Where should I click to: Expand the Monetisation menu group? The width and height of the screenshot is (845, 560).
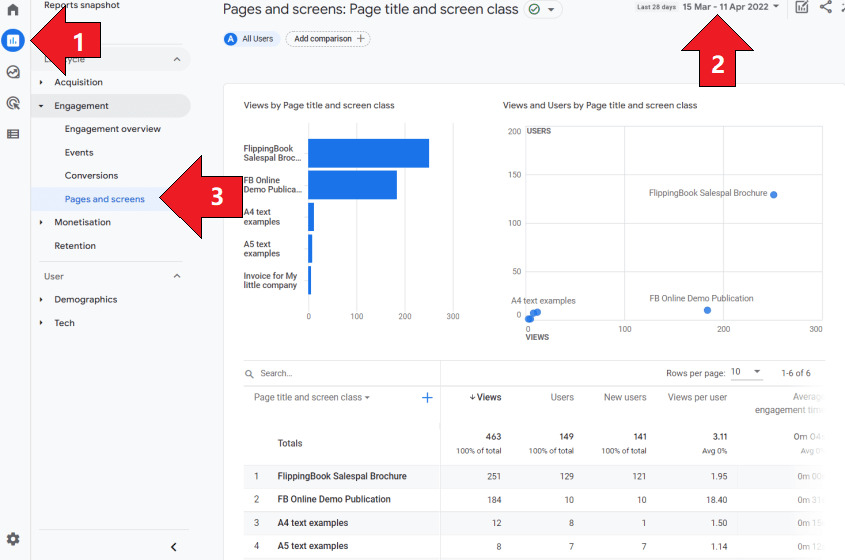[82, 222]
